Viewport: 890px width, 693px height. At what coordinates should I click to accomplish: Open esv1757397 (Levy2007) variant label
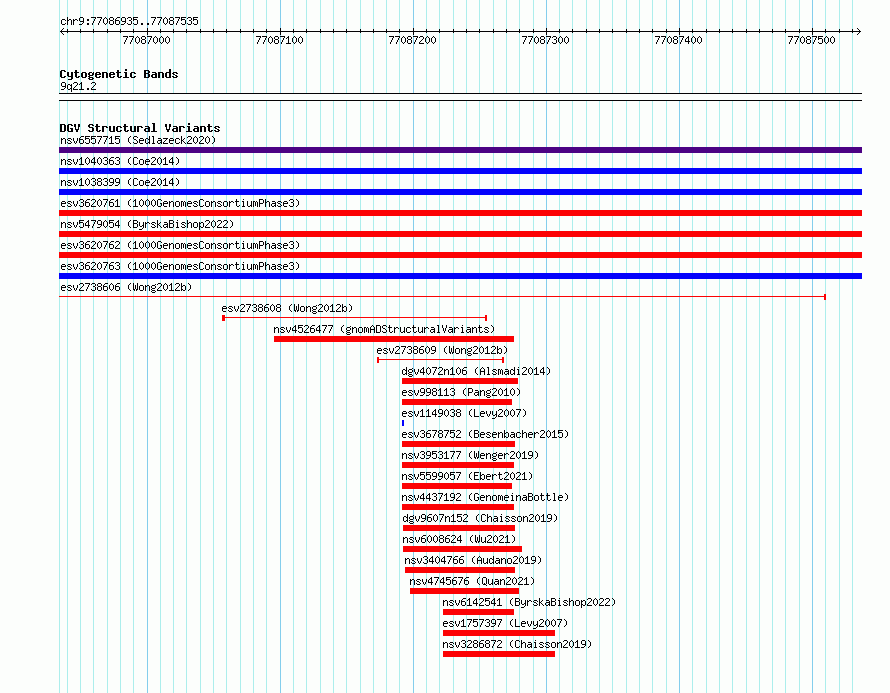505,623
